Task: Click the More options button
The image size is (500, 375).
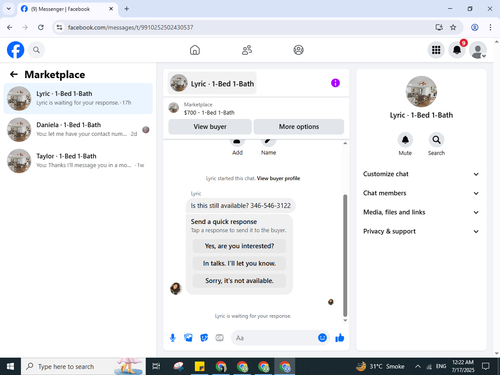Action: tap(299, 127)
